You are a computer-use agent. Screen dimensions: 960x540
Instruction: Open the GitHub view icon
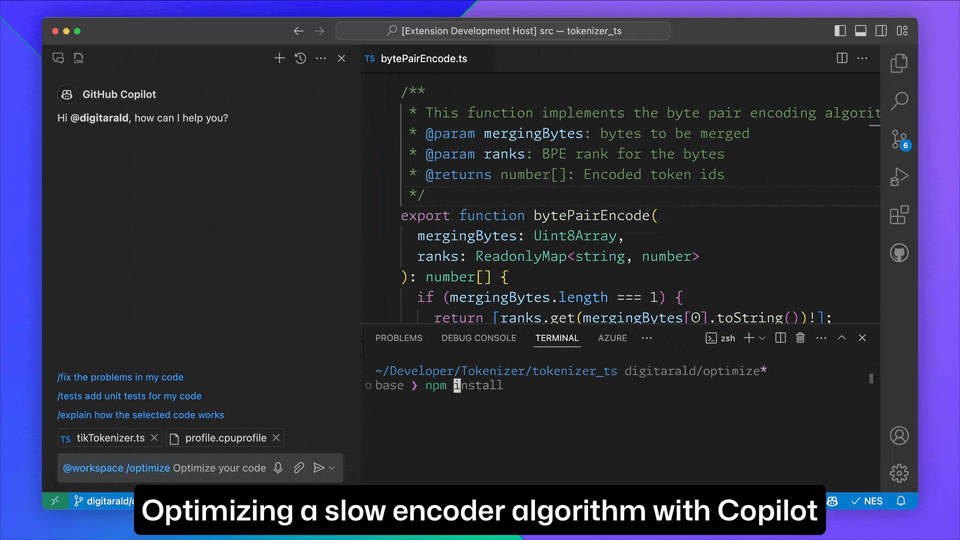click(899, 253)
